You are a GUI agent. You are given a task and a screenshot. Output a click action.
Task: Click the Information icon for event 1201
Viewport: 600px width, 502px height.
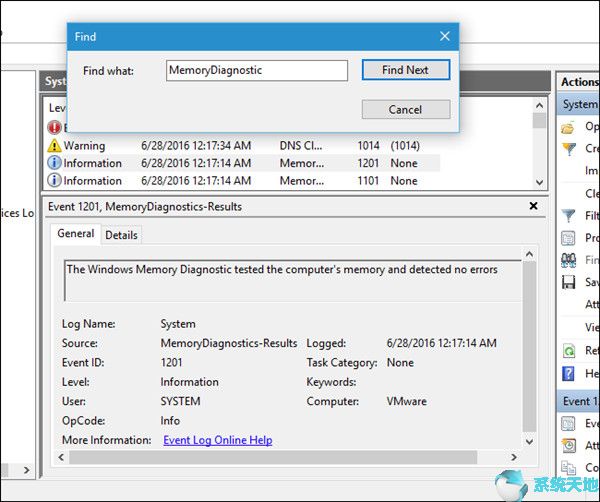pos(54,163)
